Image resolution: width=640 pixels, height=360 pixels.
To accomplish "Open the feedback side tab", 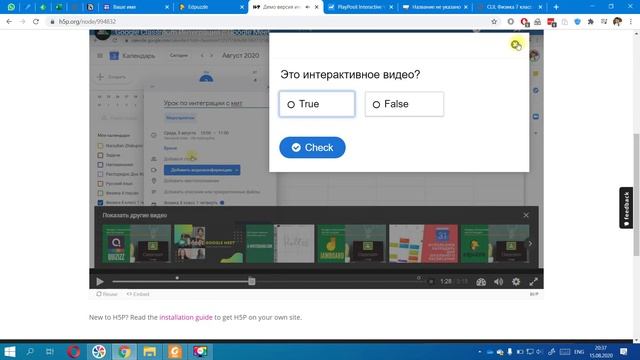I will click(x=626, y=207).
